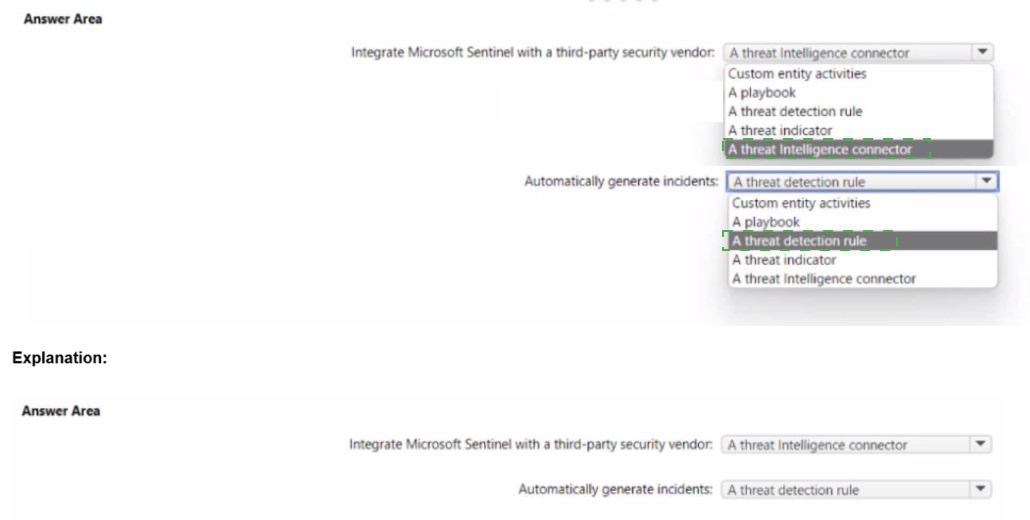Open Automatically generate incidents arrow under Explanation
The image size is (1030, 520).
click(x=982, y=489)
